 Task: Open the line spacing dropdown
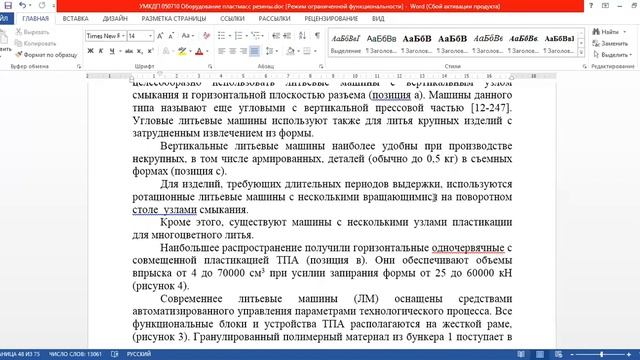point(271,51)
